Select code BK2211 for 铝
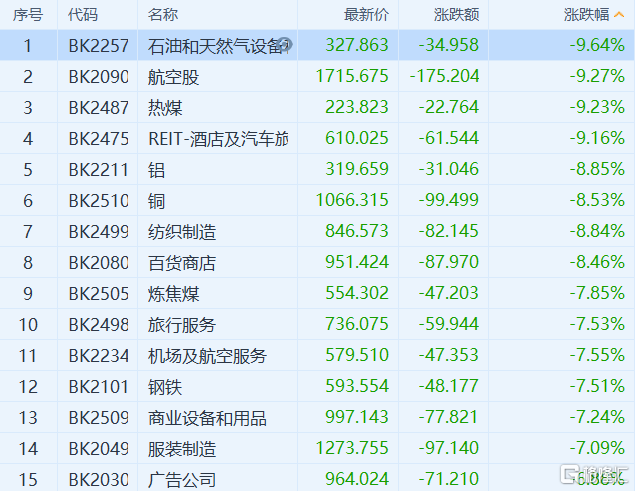 [99, 169]
